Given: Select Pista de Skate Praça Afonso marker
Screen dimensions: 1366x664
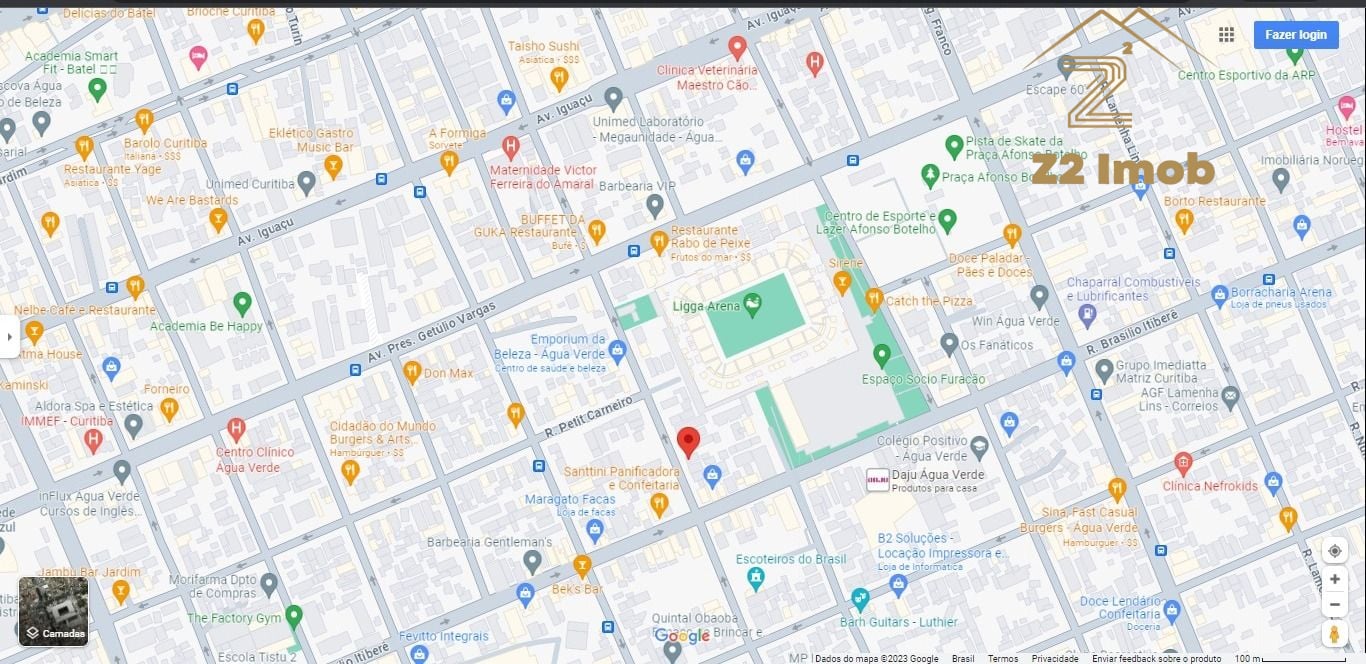Looking at the screenshot, I should (x=954, y=147).
